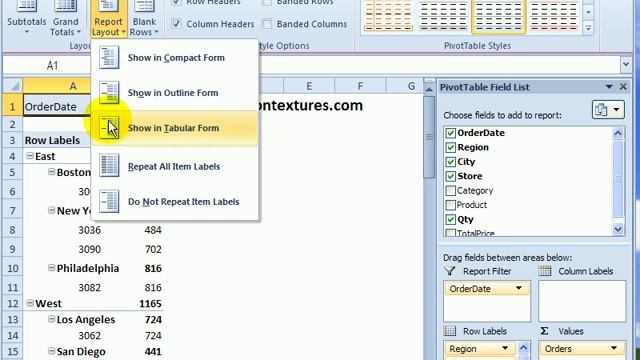The width and height of the screenshot is (640, 360).
Task: Close the PivotTable Field List pane
Action: (x=623, y=87)
